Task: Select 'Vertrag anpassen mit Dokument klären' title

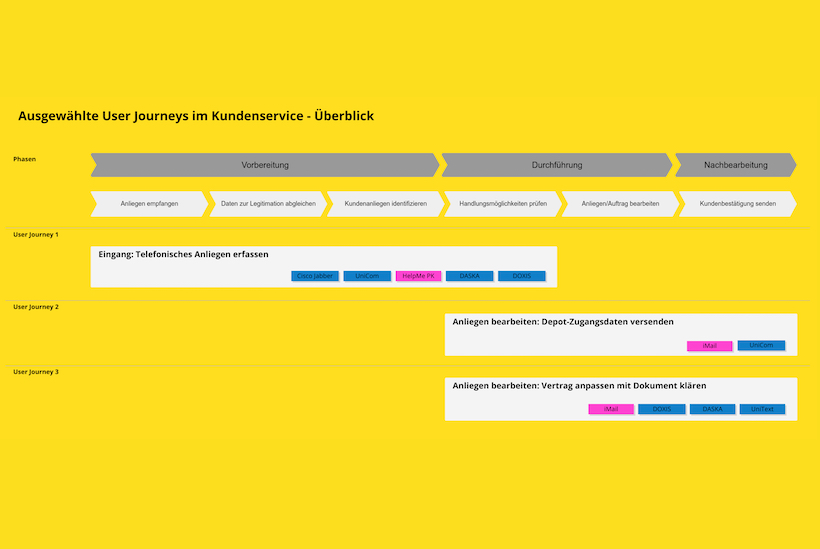Action: [x=579, y=385]
